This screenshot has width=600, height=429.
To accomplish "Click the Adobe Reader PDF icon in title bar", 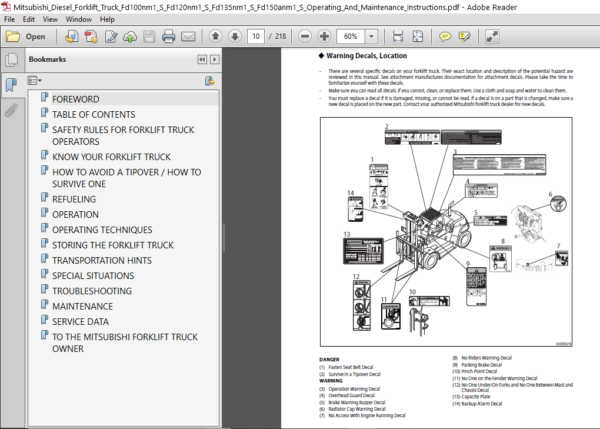I will tap(6, 7).
